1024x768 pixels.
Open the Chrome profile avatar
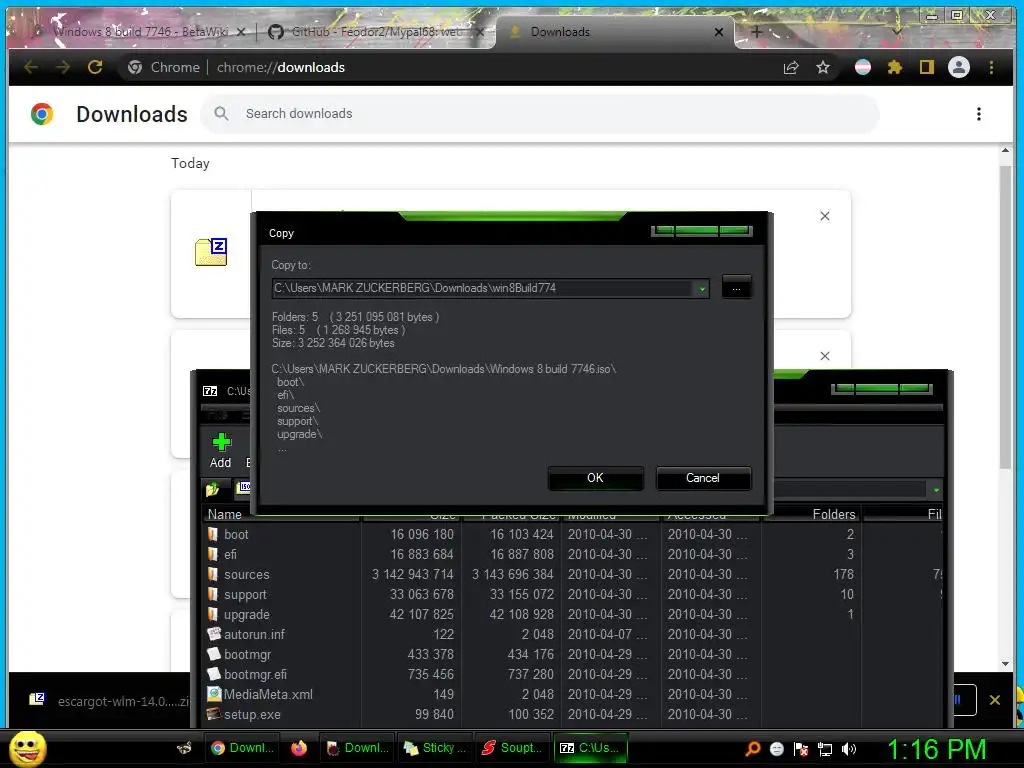pyautogui.click(x=959, y=67)
